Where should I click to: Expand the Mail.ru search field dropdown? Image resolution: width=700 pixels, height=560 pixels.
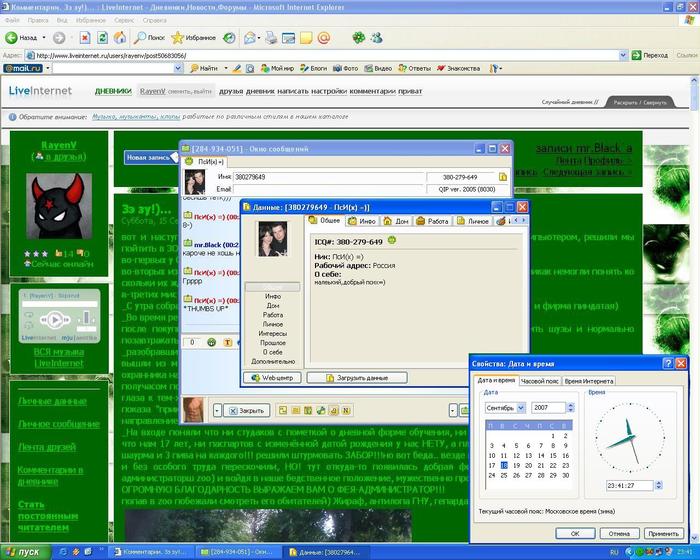[178, 68]
